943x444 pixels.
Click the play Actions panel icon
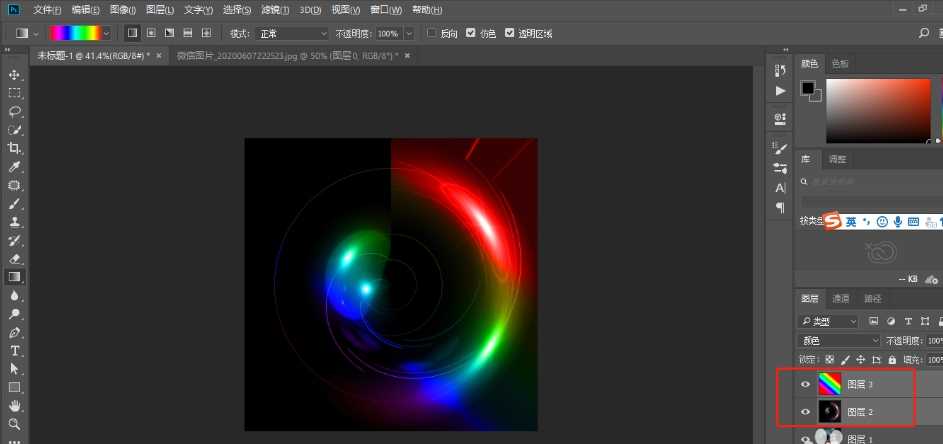point(780,91)
